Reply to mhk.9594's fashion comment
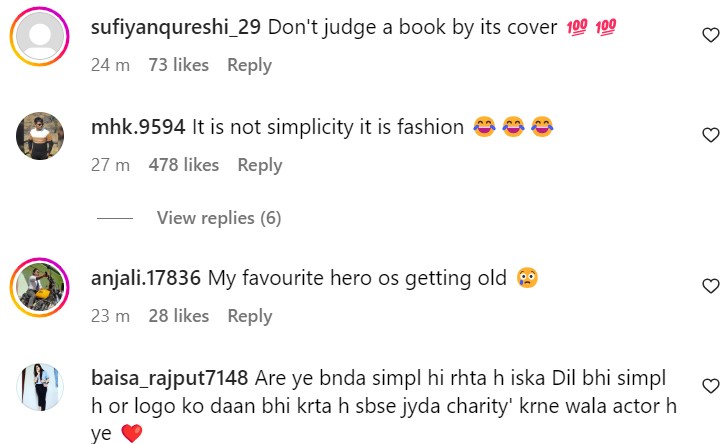 (x=260, y=165)
